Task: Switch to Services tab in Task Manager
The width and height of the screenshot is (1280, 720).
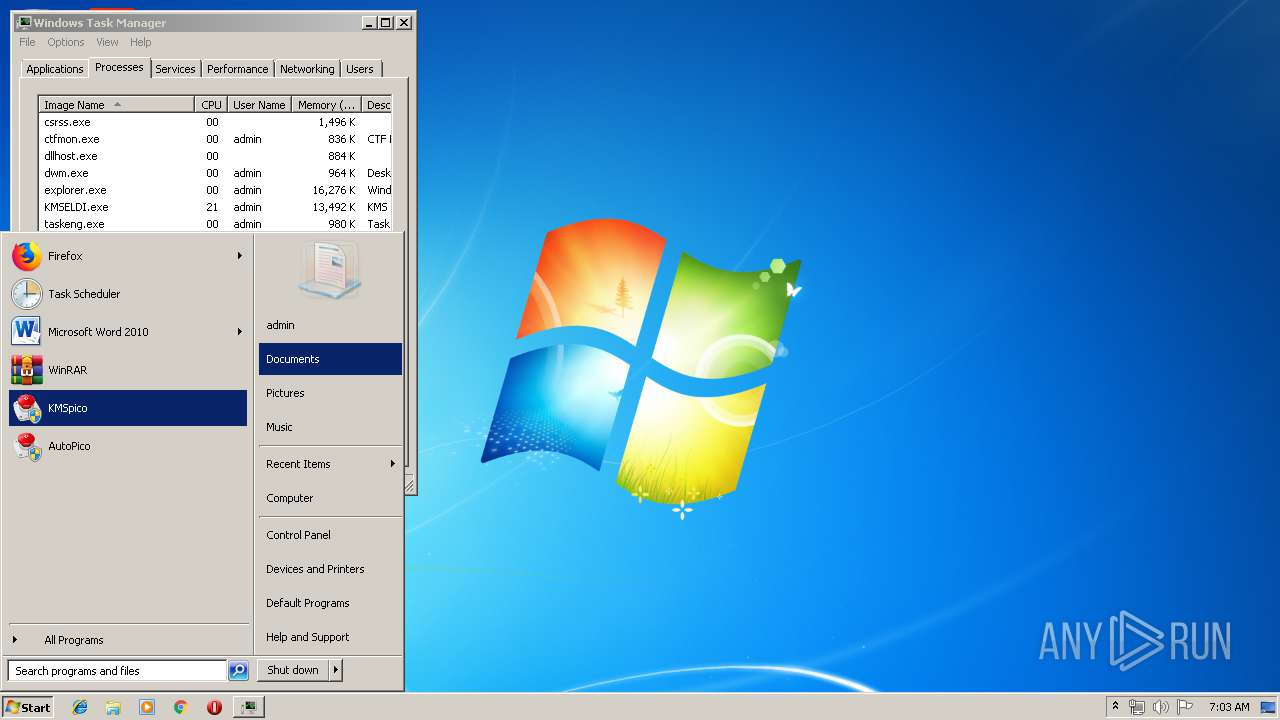Action: [175, 69]
